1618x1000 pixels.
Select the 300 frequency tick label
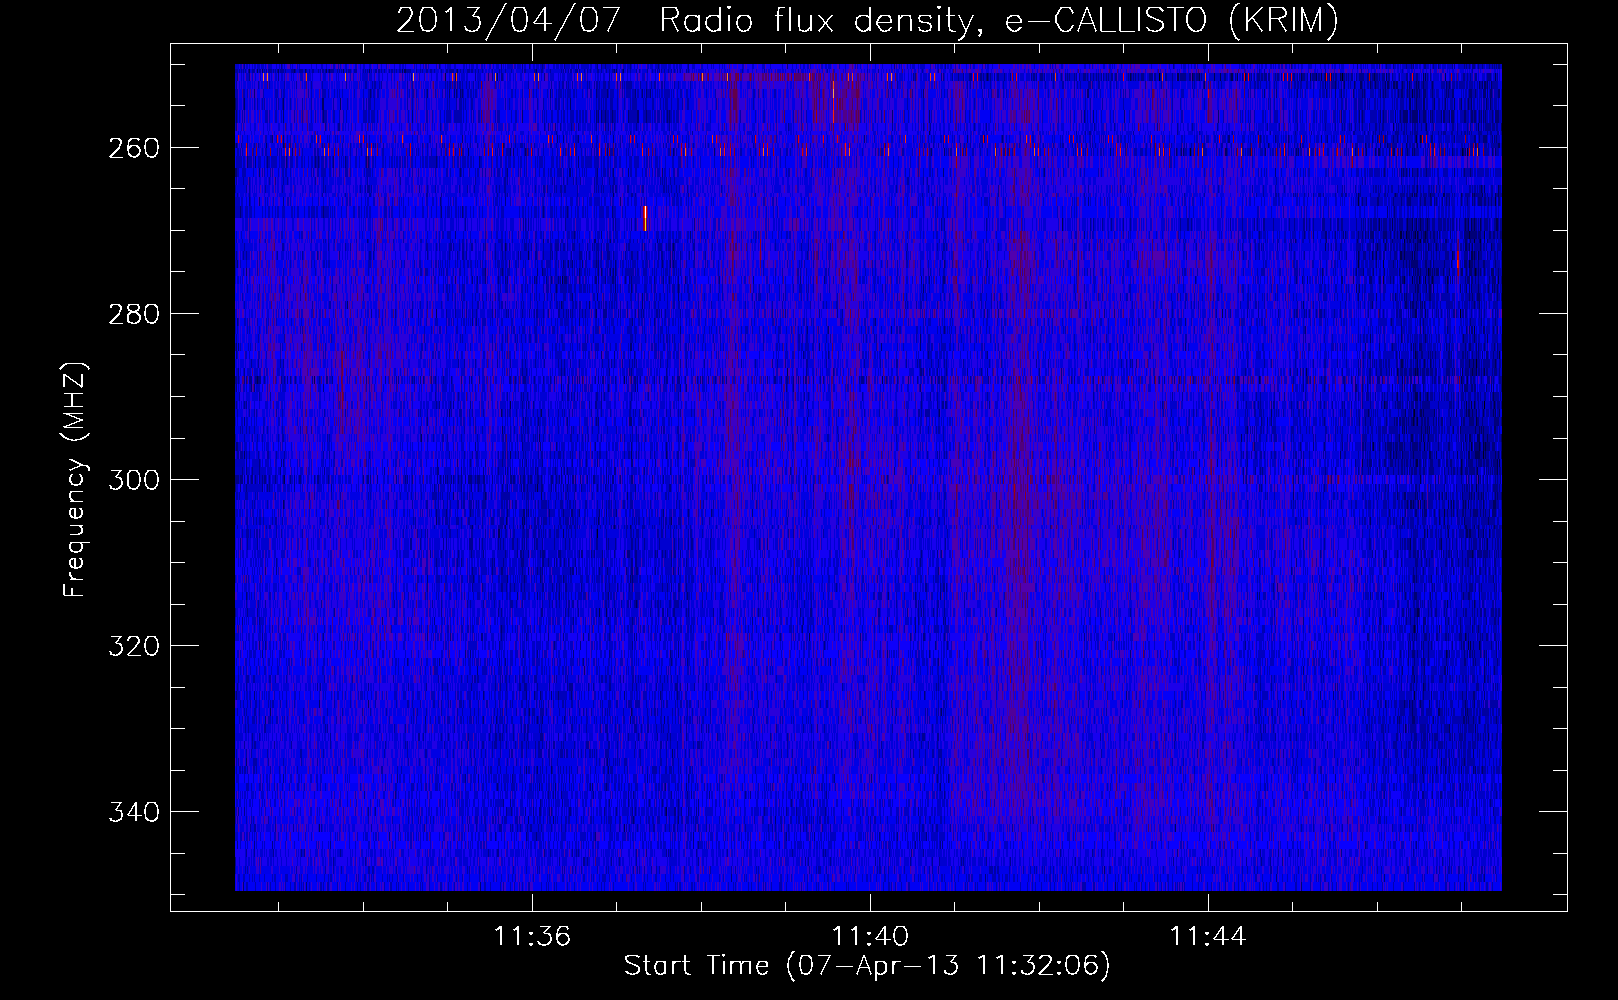tap(133, 480)
